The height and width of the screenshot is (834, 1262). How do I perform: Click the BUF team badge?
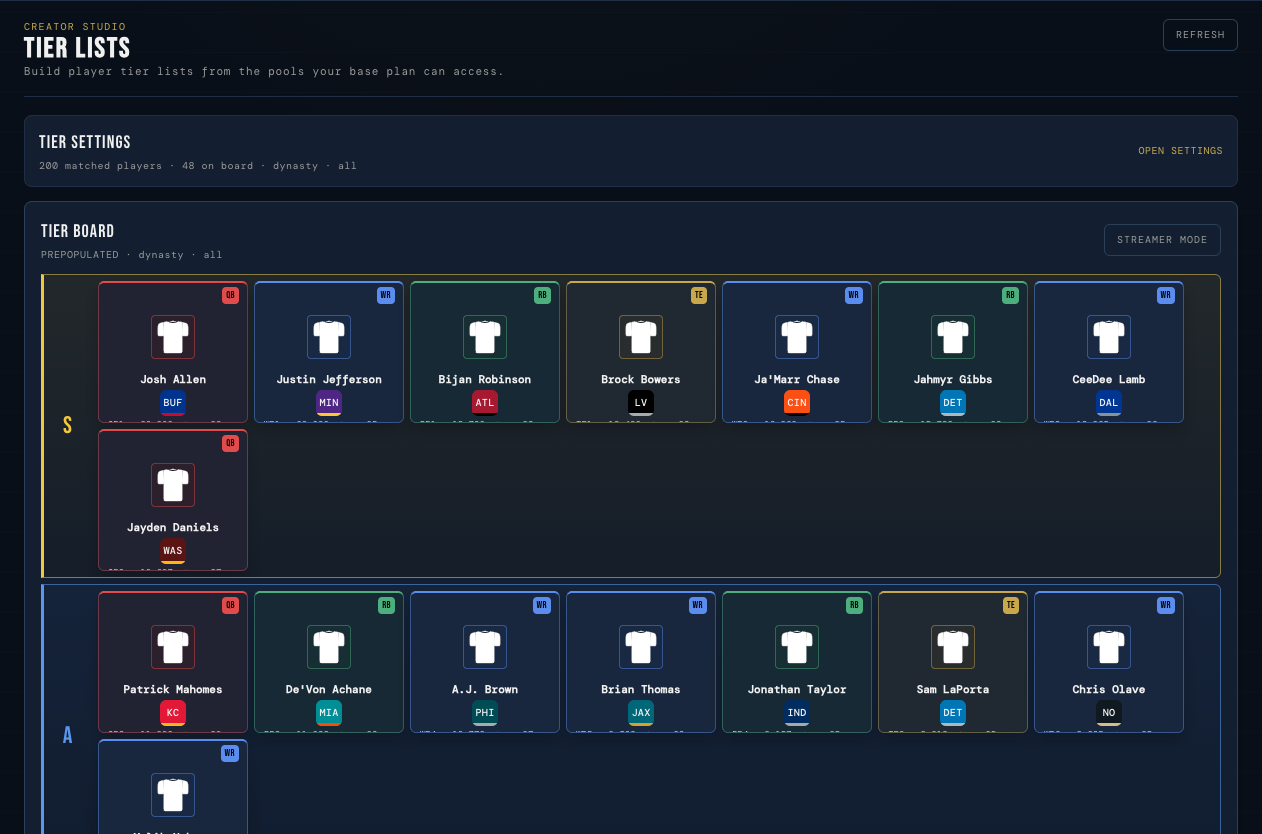pos(173,403)
